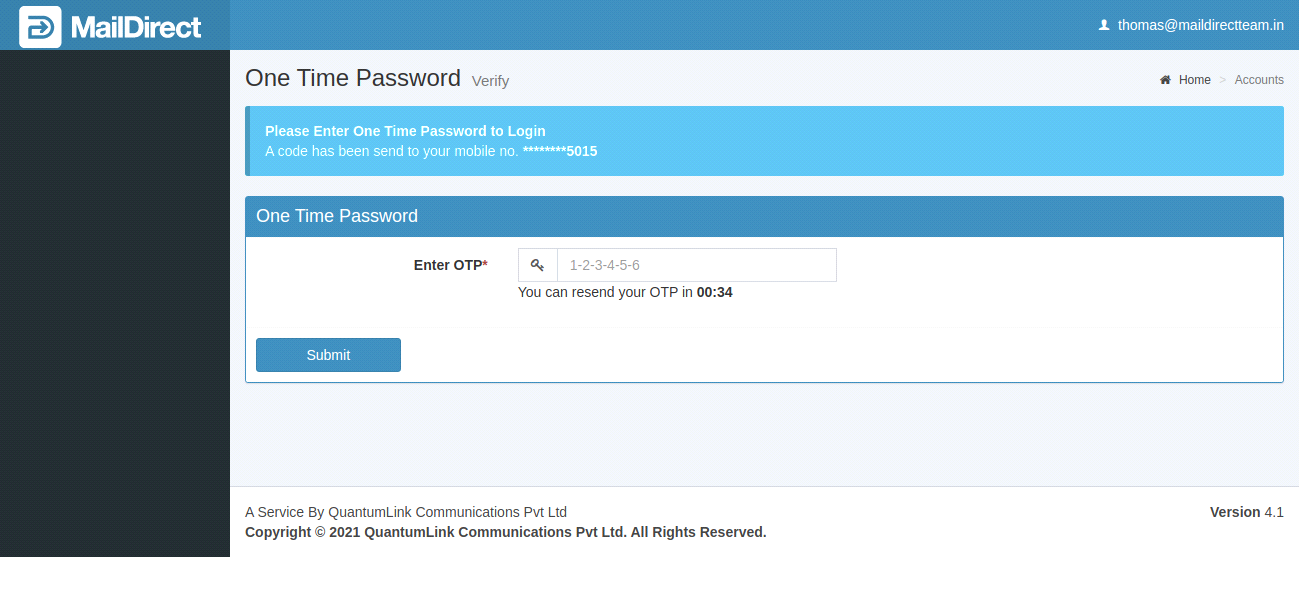Click the MailDirect logo icon
Viewport: 1299px width, 607px height.
coord(40,27)
